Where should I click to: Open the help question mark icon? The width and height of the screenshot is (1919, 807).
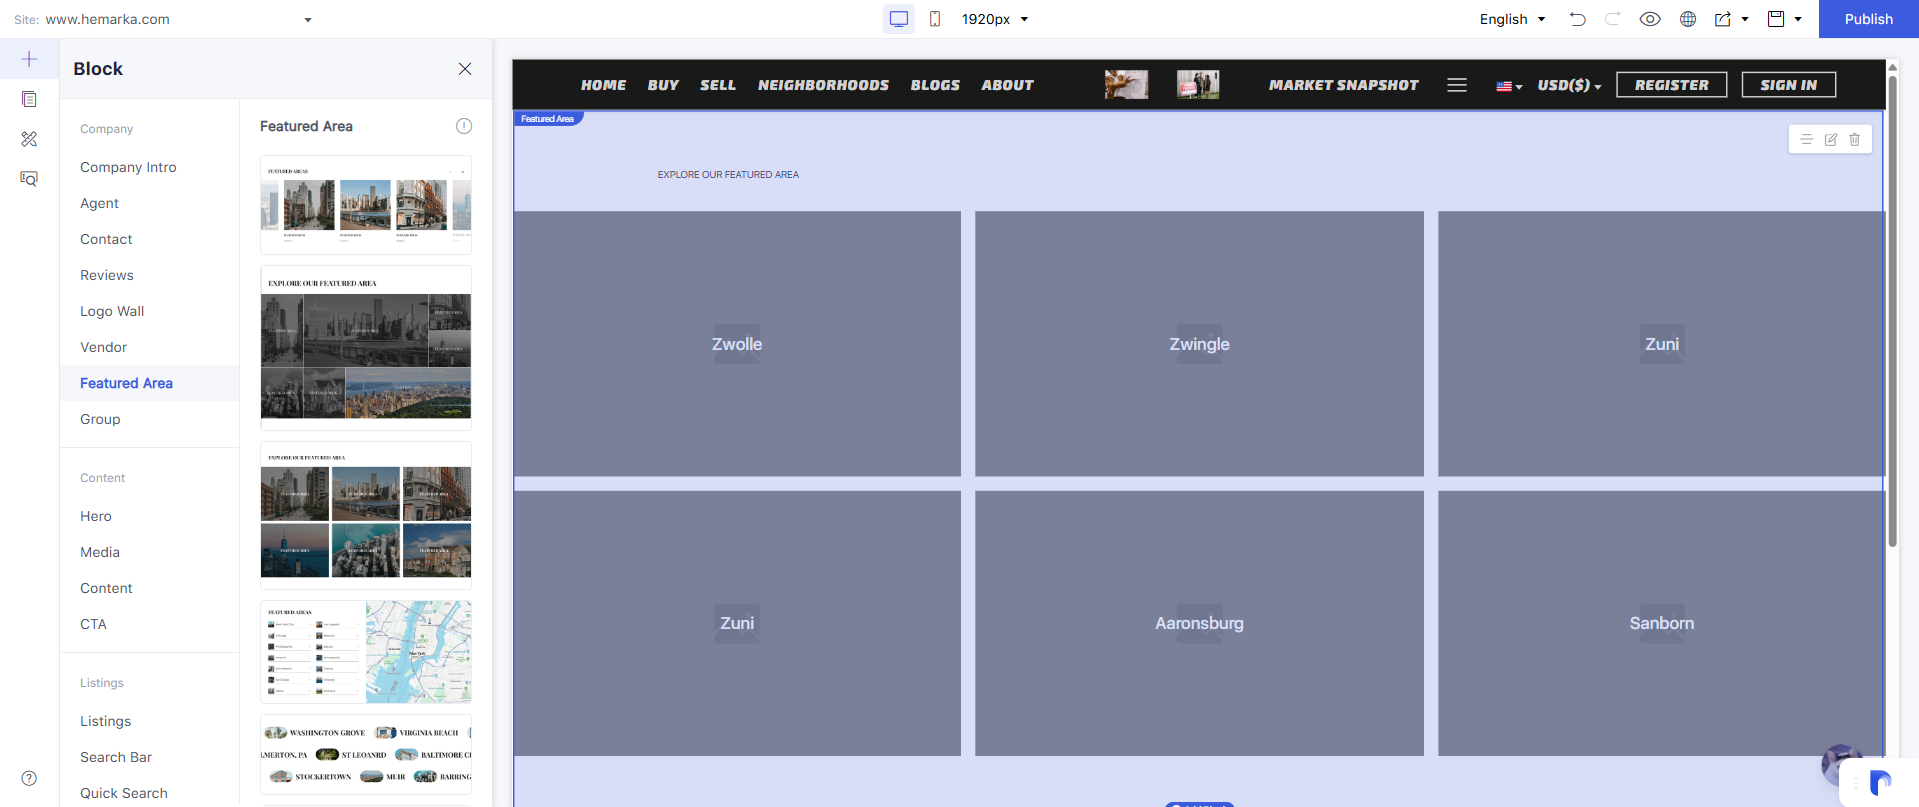click(29, 778)
